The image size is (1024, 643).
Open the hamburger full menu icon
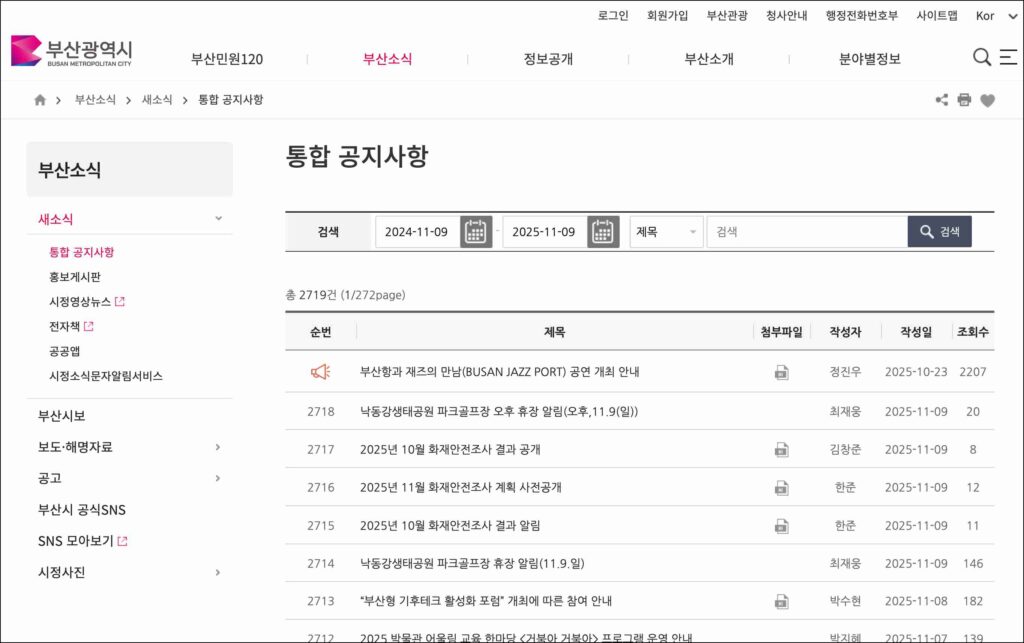1008,57
